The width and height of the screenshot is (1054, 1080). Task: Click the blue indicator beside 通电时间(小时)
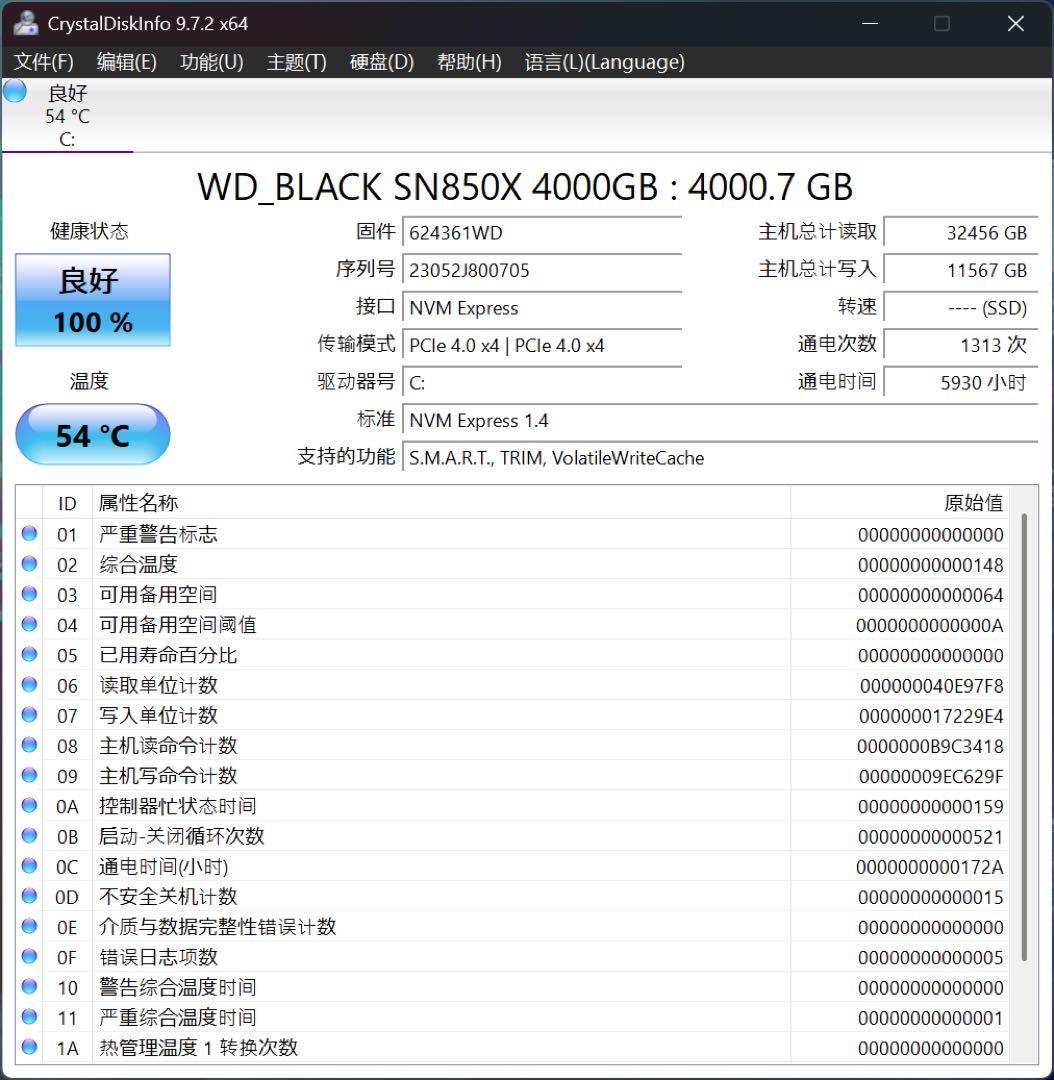(x=29, y=866)
